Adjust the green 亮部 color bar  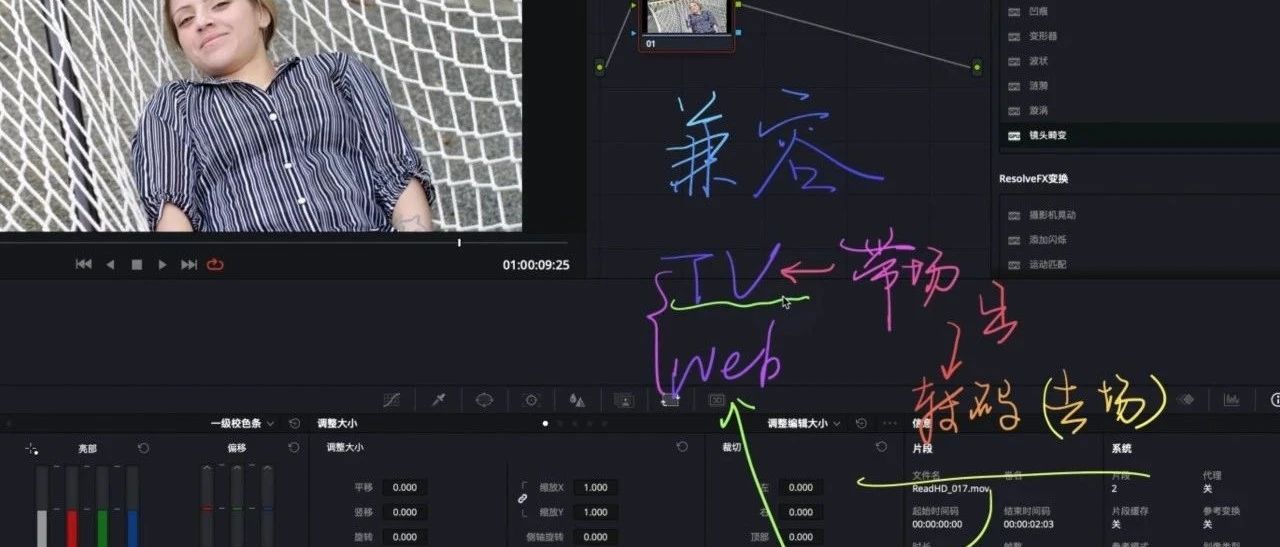pos(101,506)
